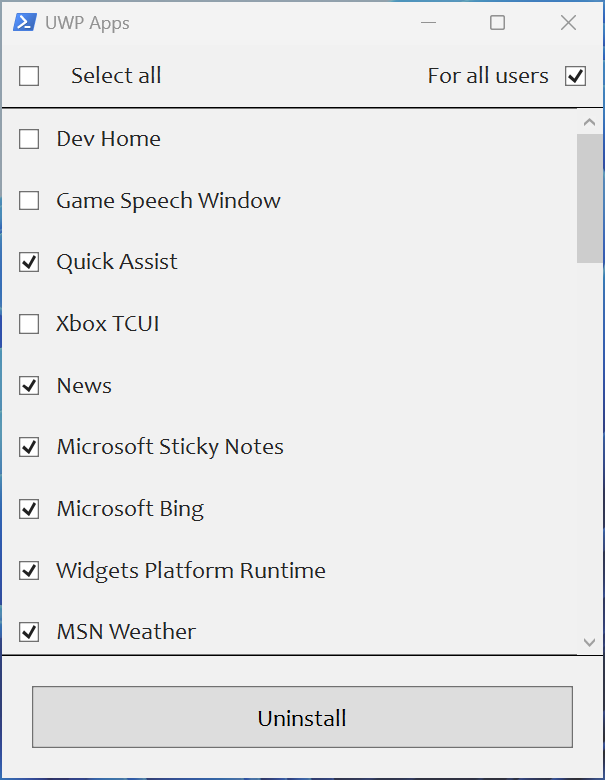The image size is (605, 780).
Task: Click the empty scrollbar track below the thumb
Action: click(590, 450)
